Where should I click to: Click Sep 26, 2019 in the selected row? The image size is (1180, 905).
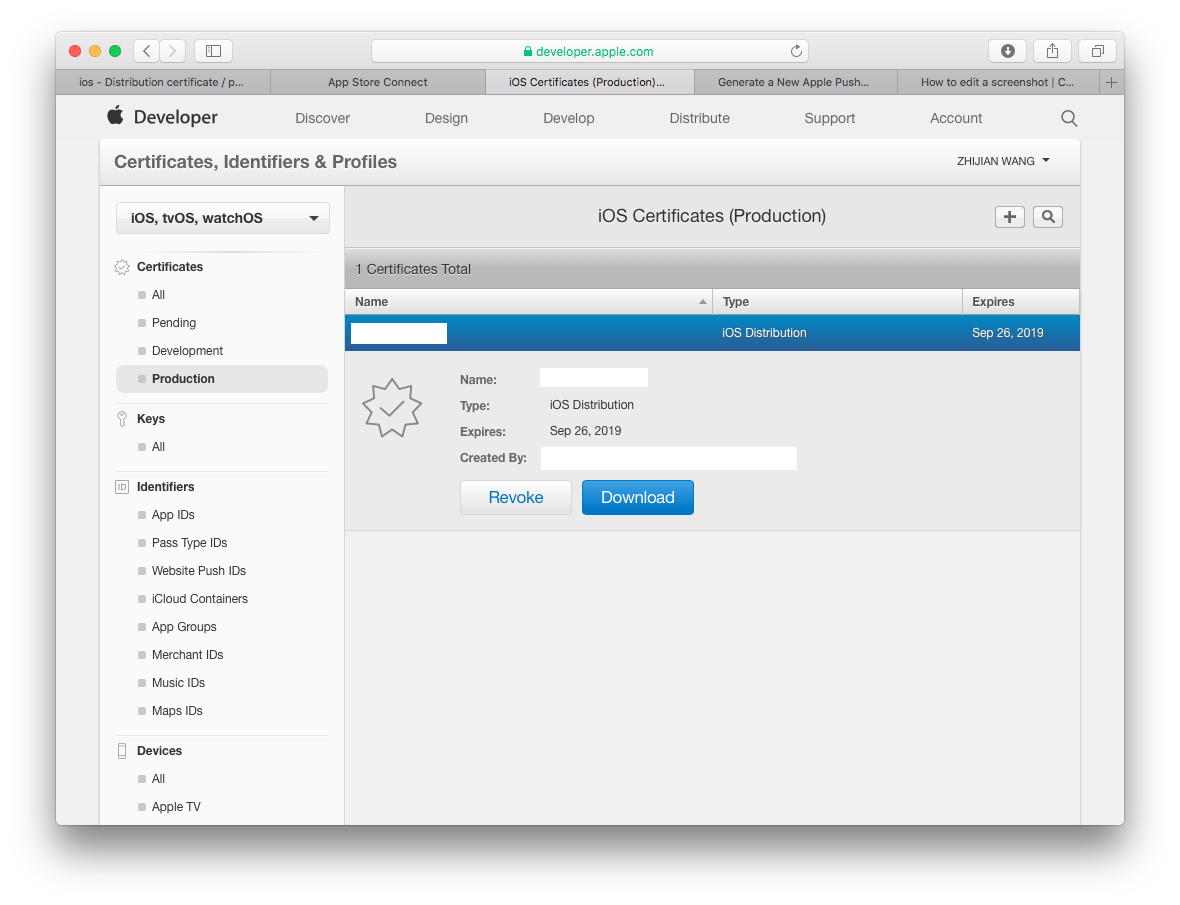pyautogui.click(x=1007, y=333)
